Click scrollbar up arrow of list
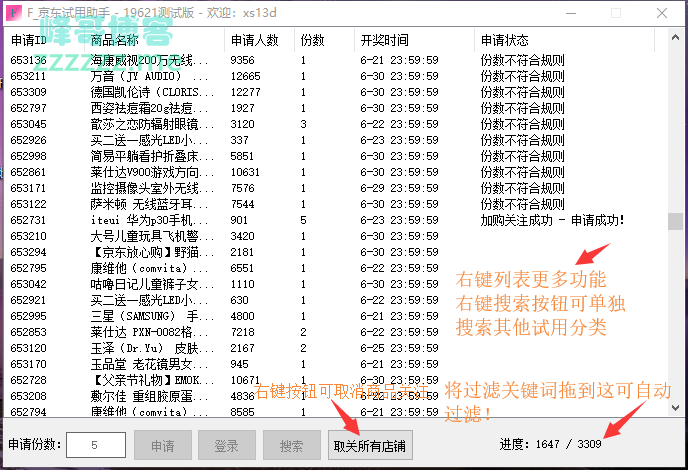 [x=675, y=40]
